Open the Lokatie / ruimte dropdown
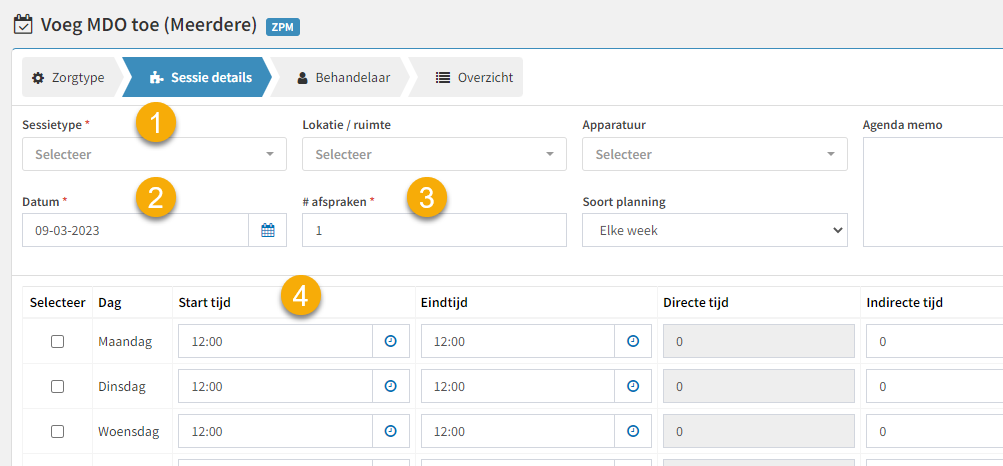 click(x=434, y=154)
